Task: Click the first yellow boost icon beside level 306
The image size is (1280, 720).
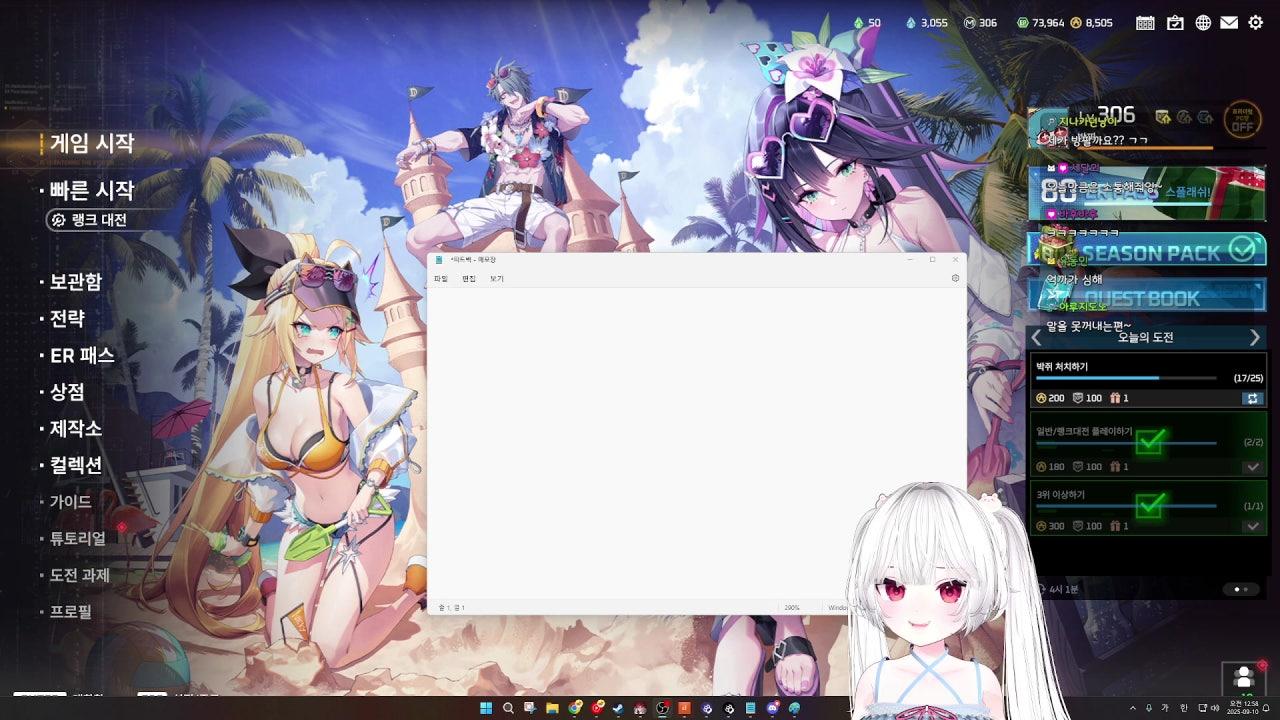Action: point(1163,117)
